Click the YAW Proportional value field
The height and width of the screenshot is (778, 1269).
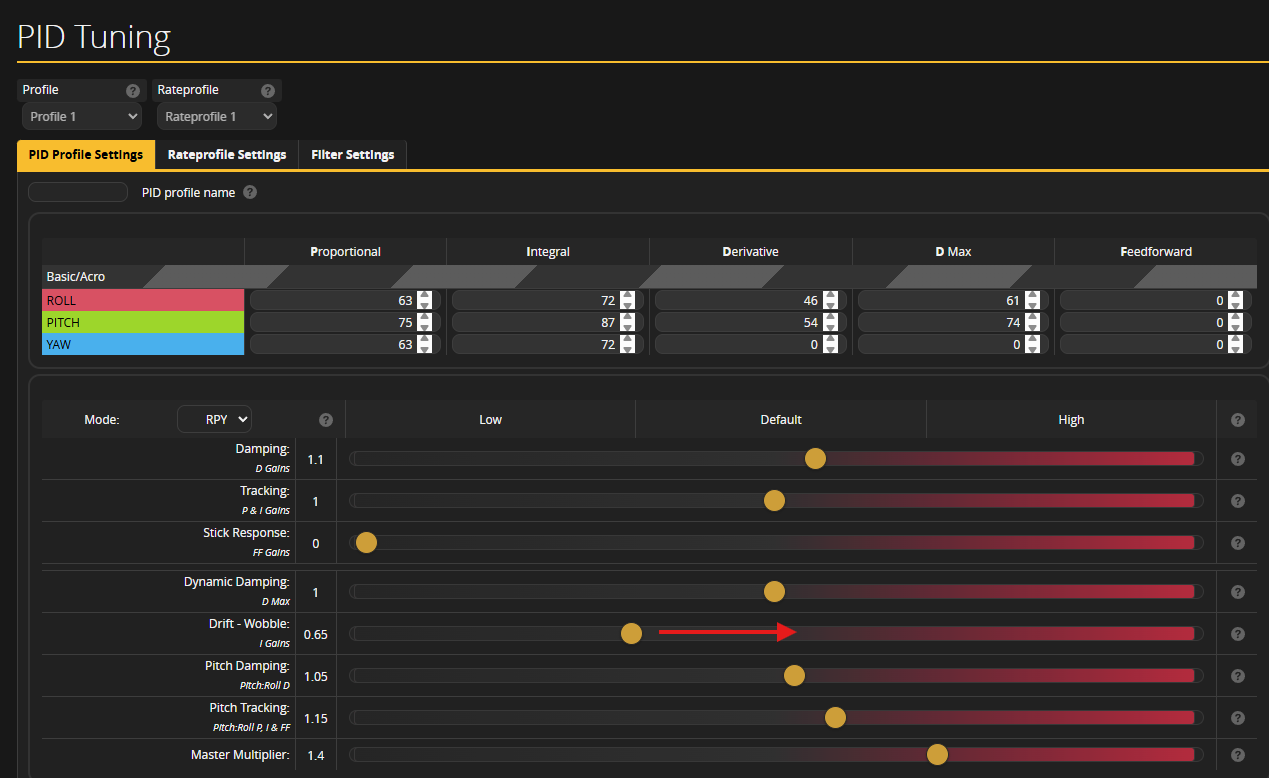pyautogui.click(x=345, y=344)
